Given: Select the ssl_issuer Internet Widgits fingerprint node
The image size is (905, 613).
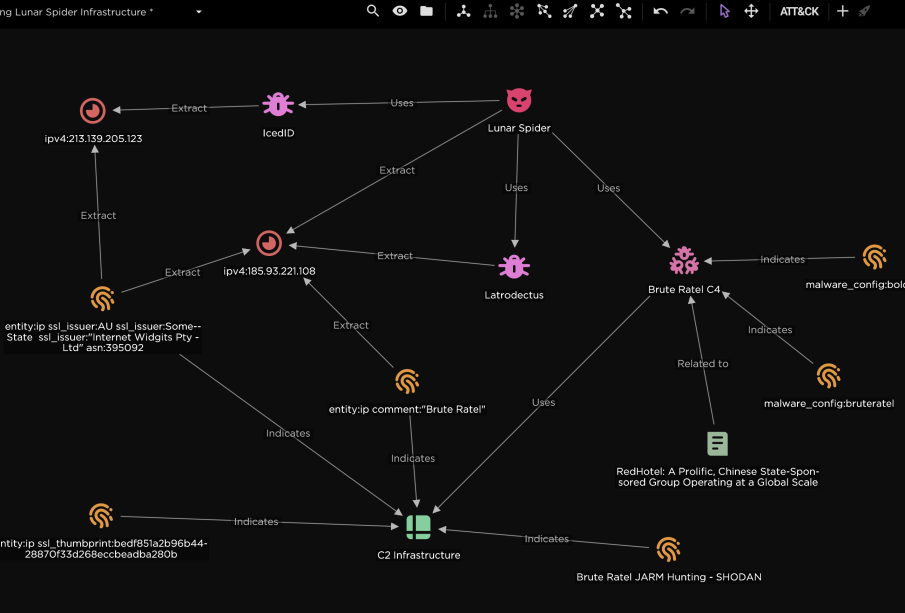Looking at the screenshot, I should coord(102,299).
